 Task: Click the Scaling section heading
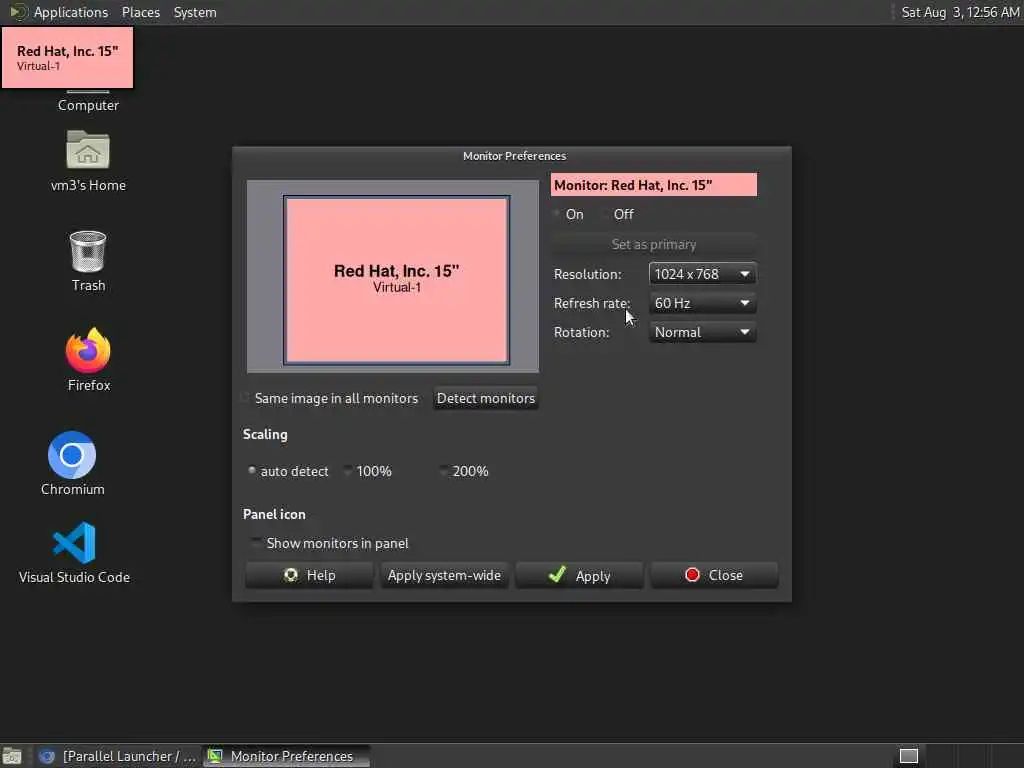click(265, 434)
